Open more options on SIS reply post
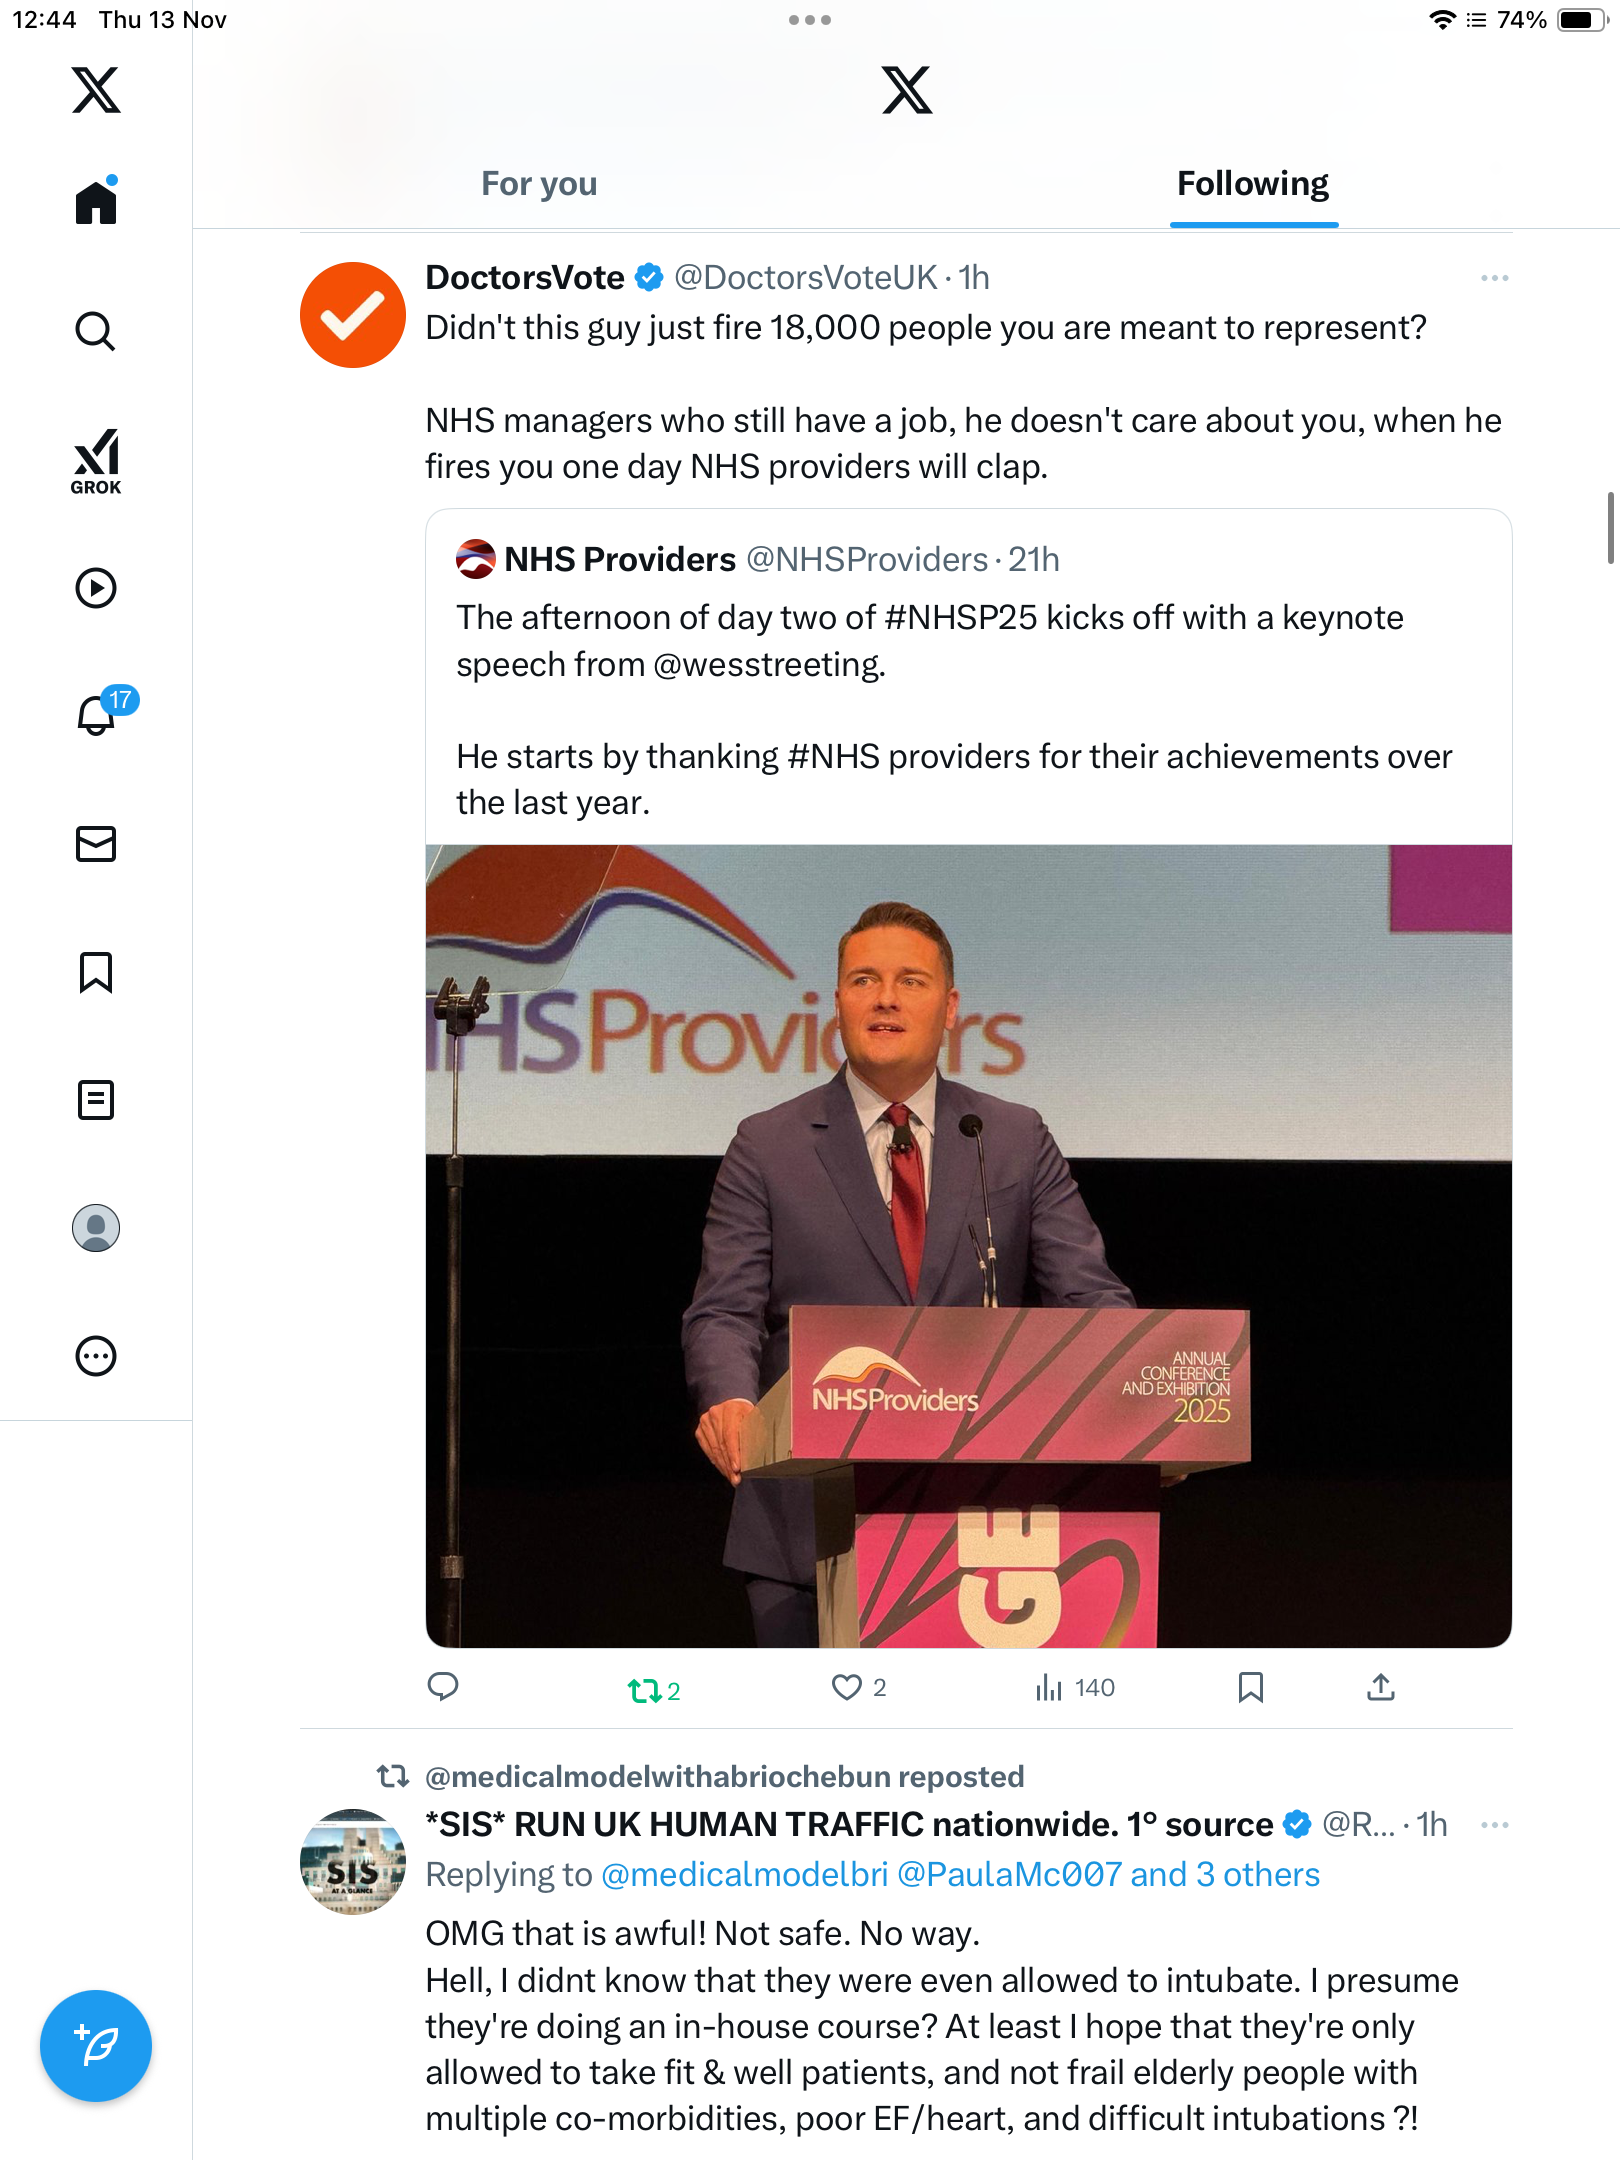Viewport: 1620px width, 2160px height. 1494,1825
